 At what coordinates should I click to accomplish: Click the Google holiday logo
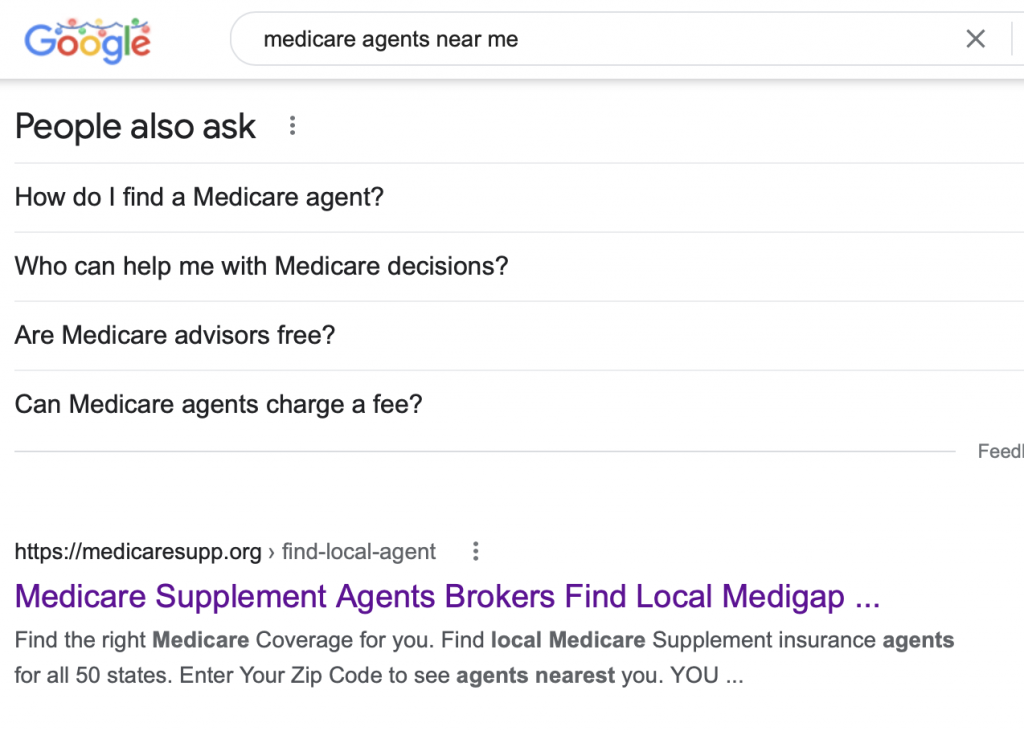(88, 41)
